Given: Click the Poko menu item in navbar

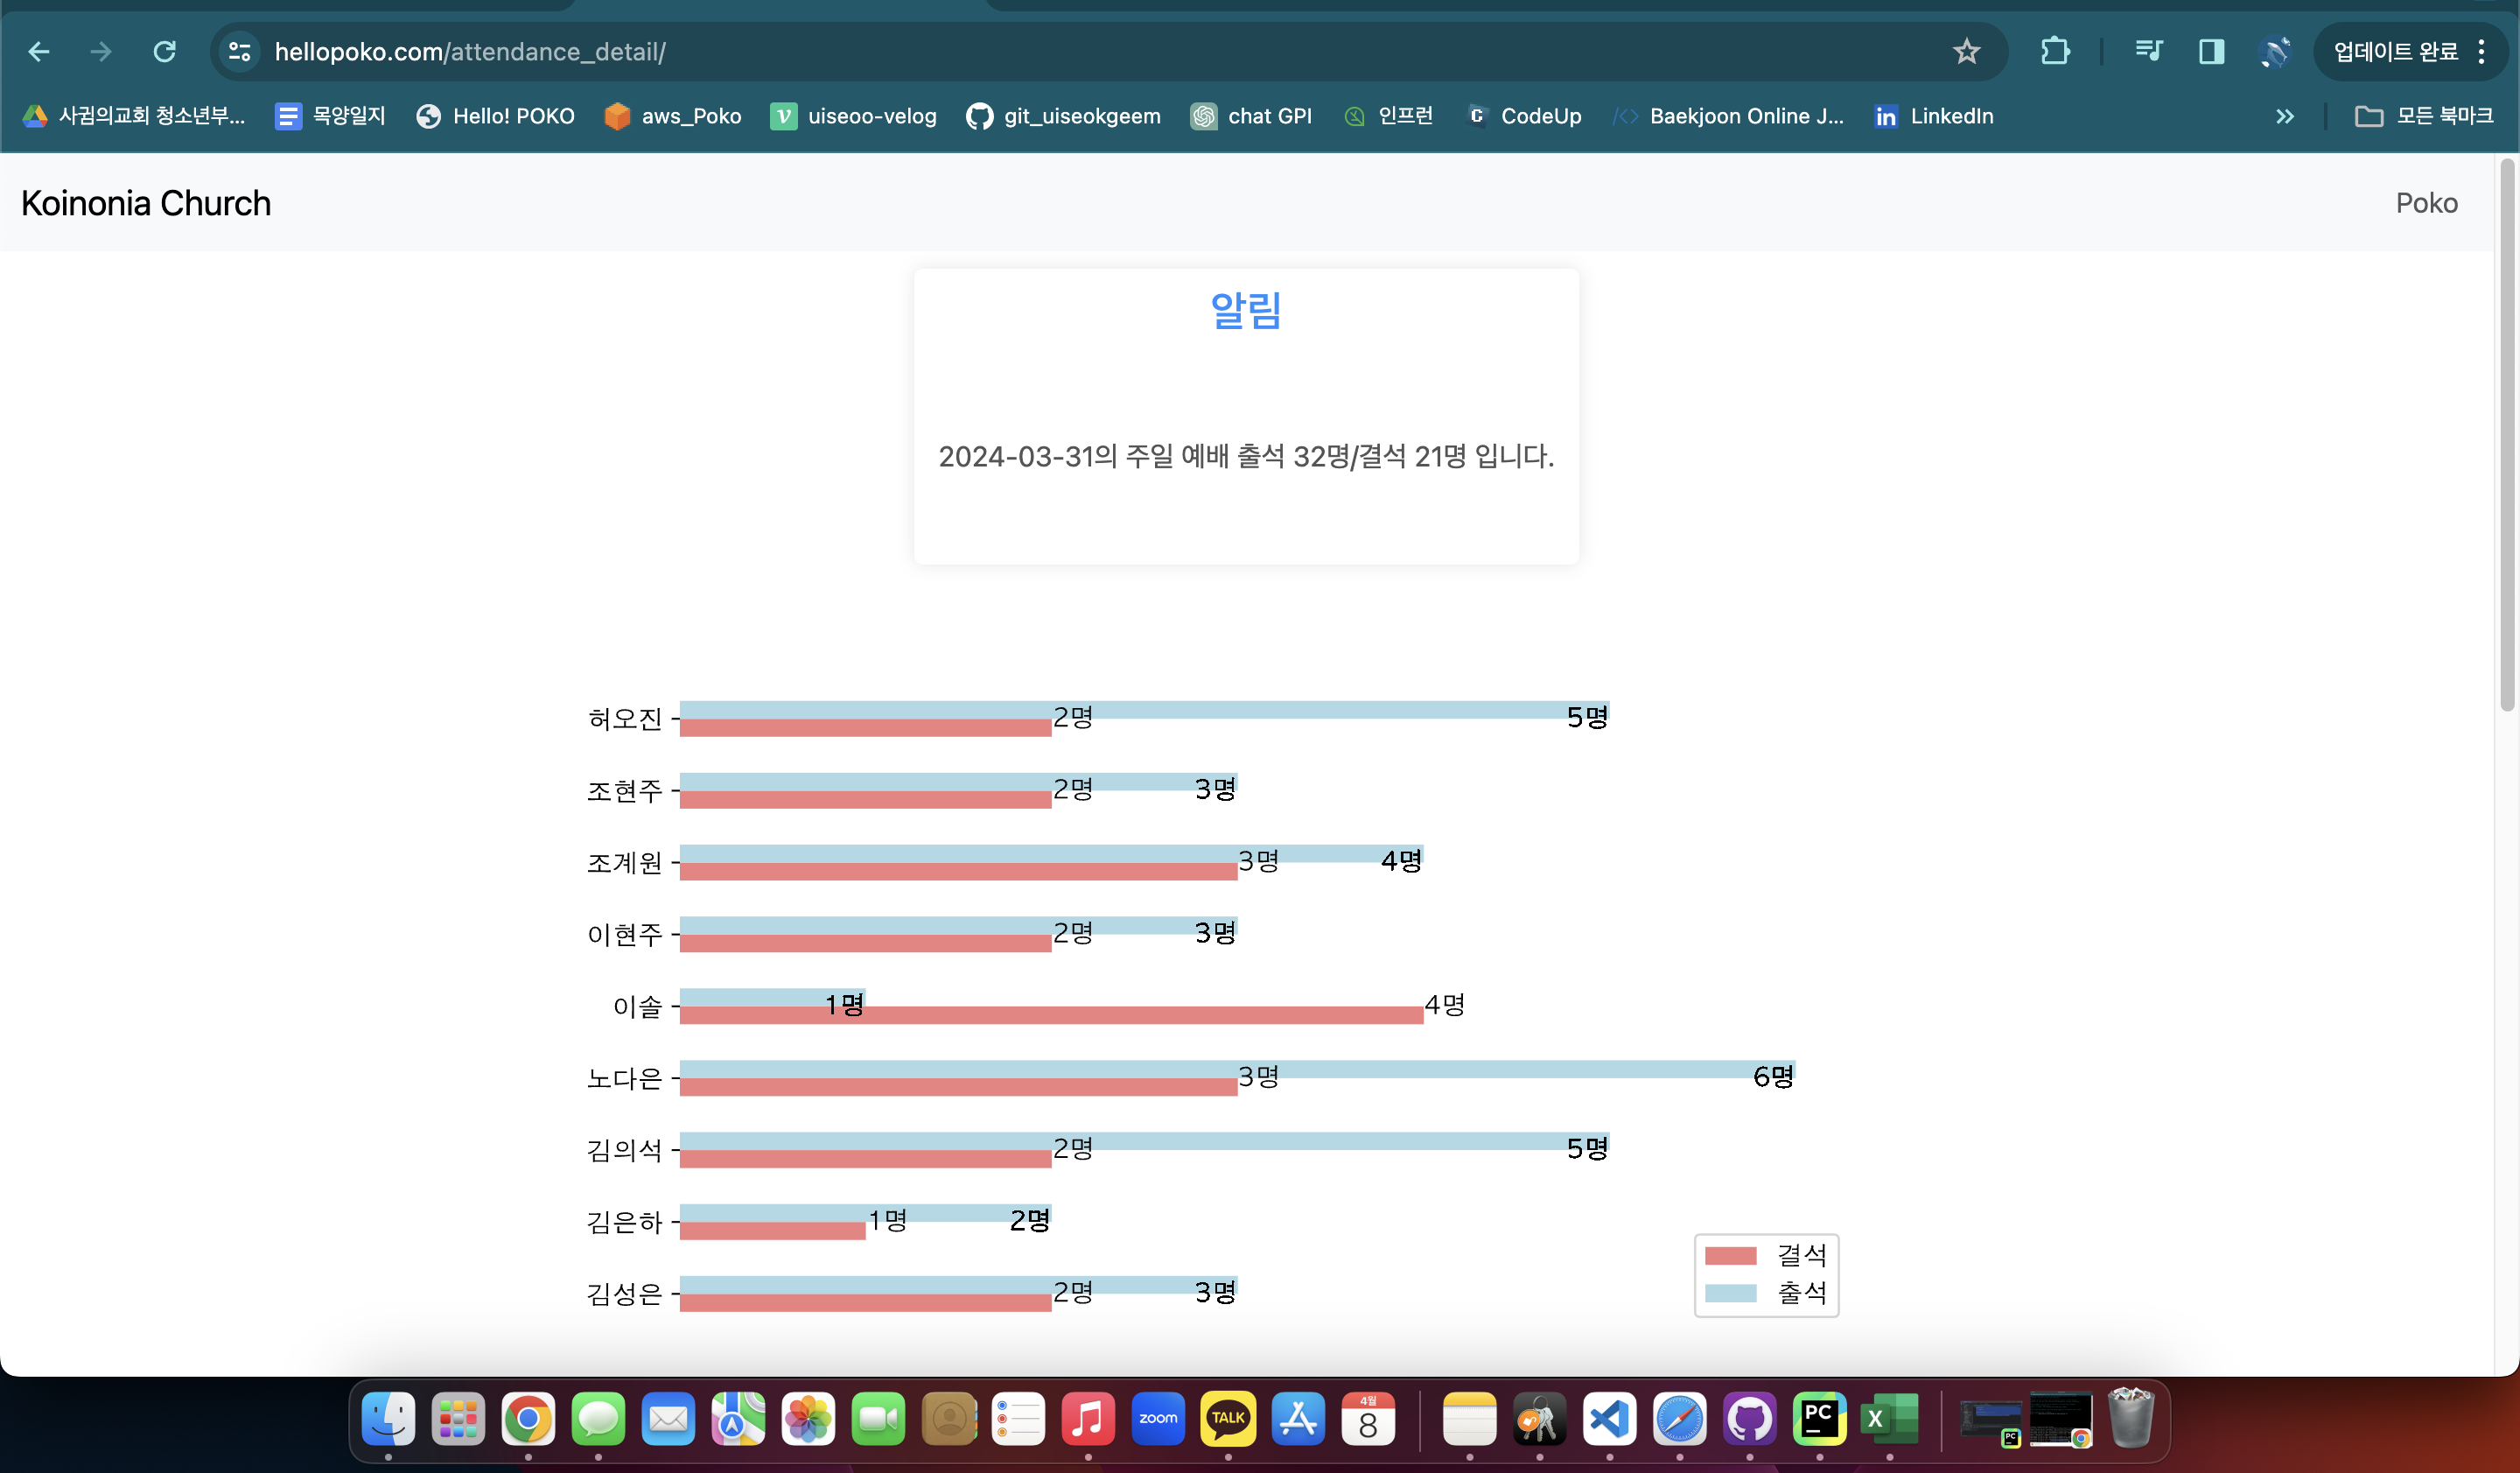Looking at the screenshot, I should (2426, 203).
